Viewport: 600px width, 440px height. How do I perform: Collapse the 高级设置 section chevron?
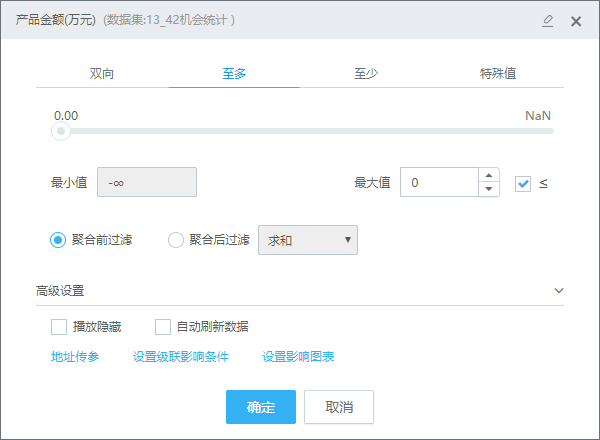[x=559, y=290]
